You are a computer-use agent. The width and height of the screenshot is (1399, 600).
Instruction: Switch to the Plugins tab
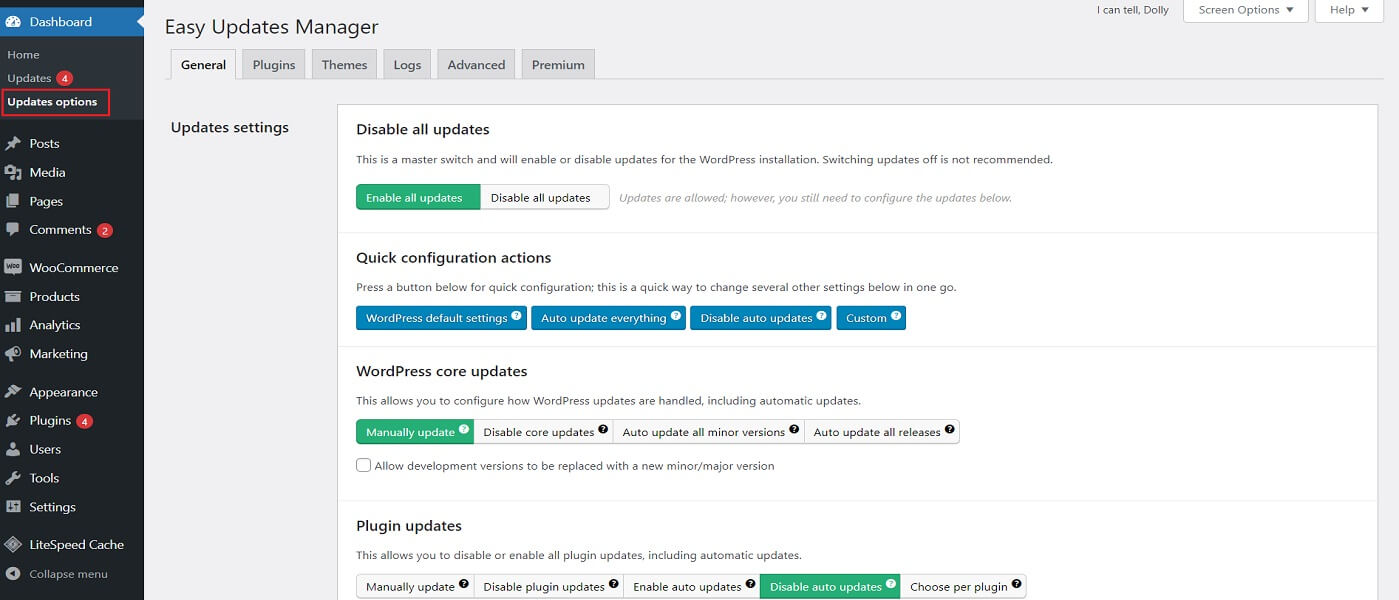274,64
